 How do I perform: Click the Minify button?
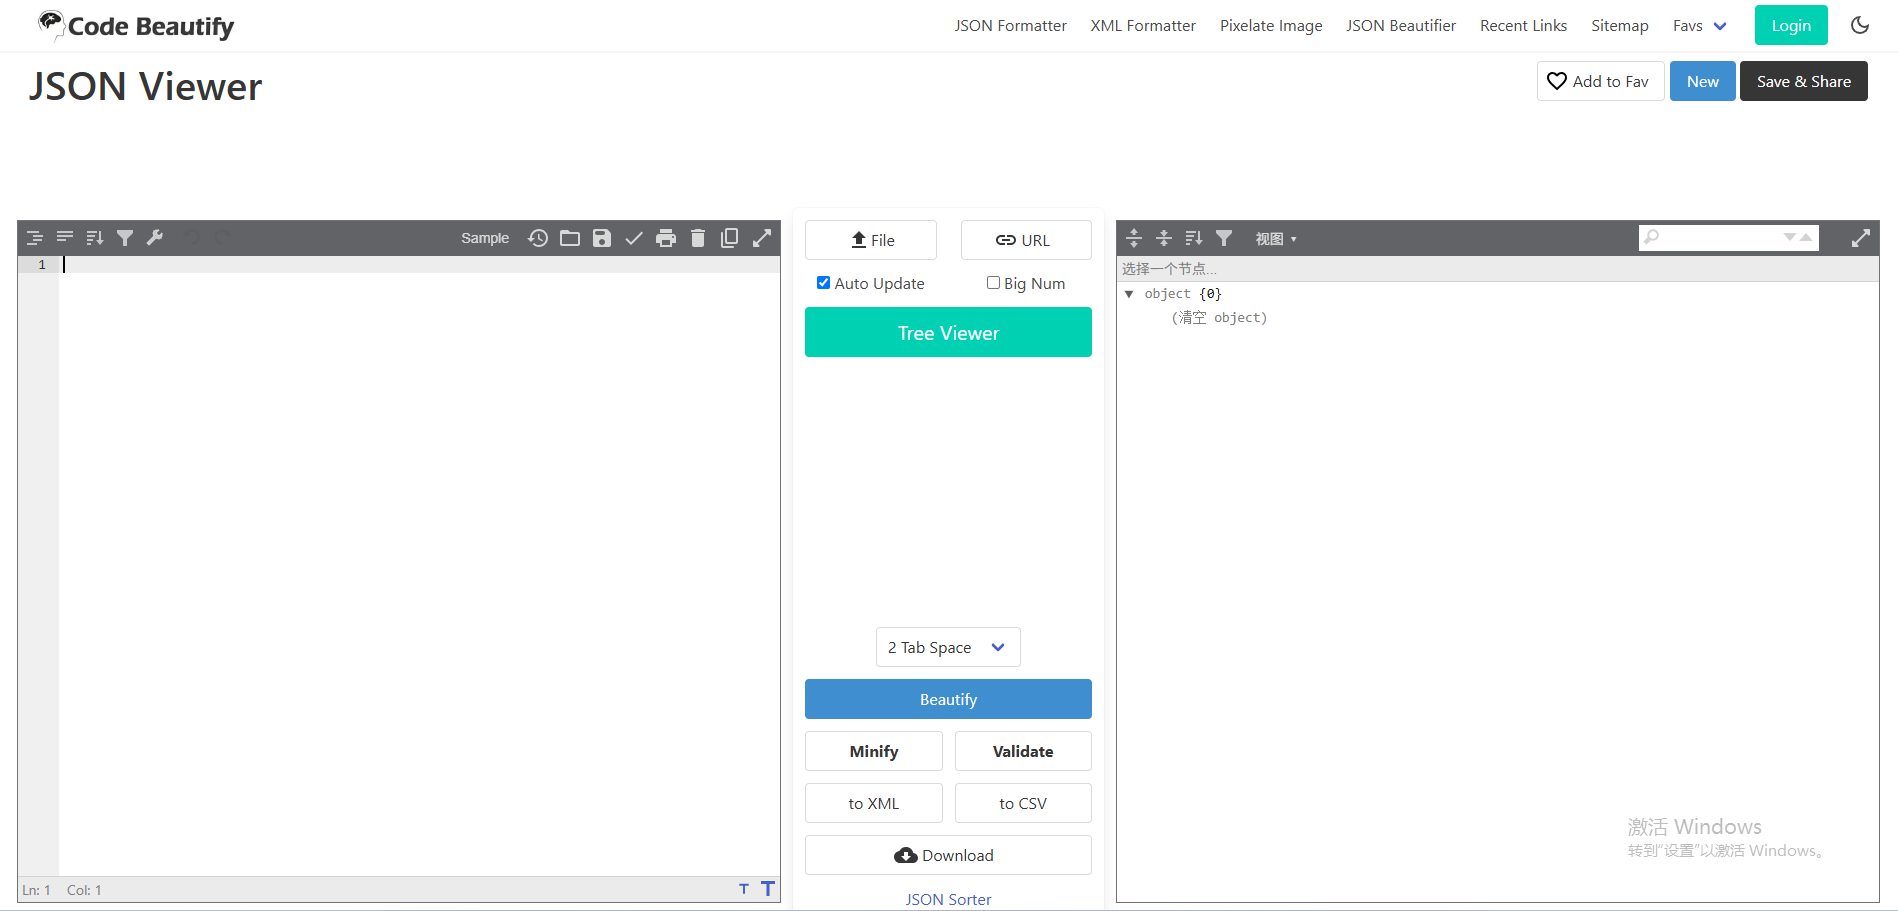coord(874,751)
